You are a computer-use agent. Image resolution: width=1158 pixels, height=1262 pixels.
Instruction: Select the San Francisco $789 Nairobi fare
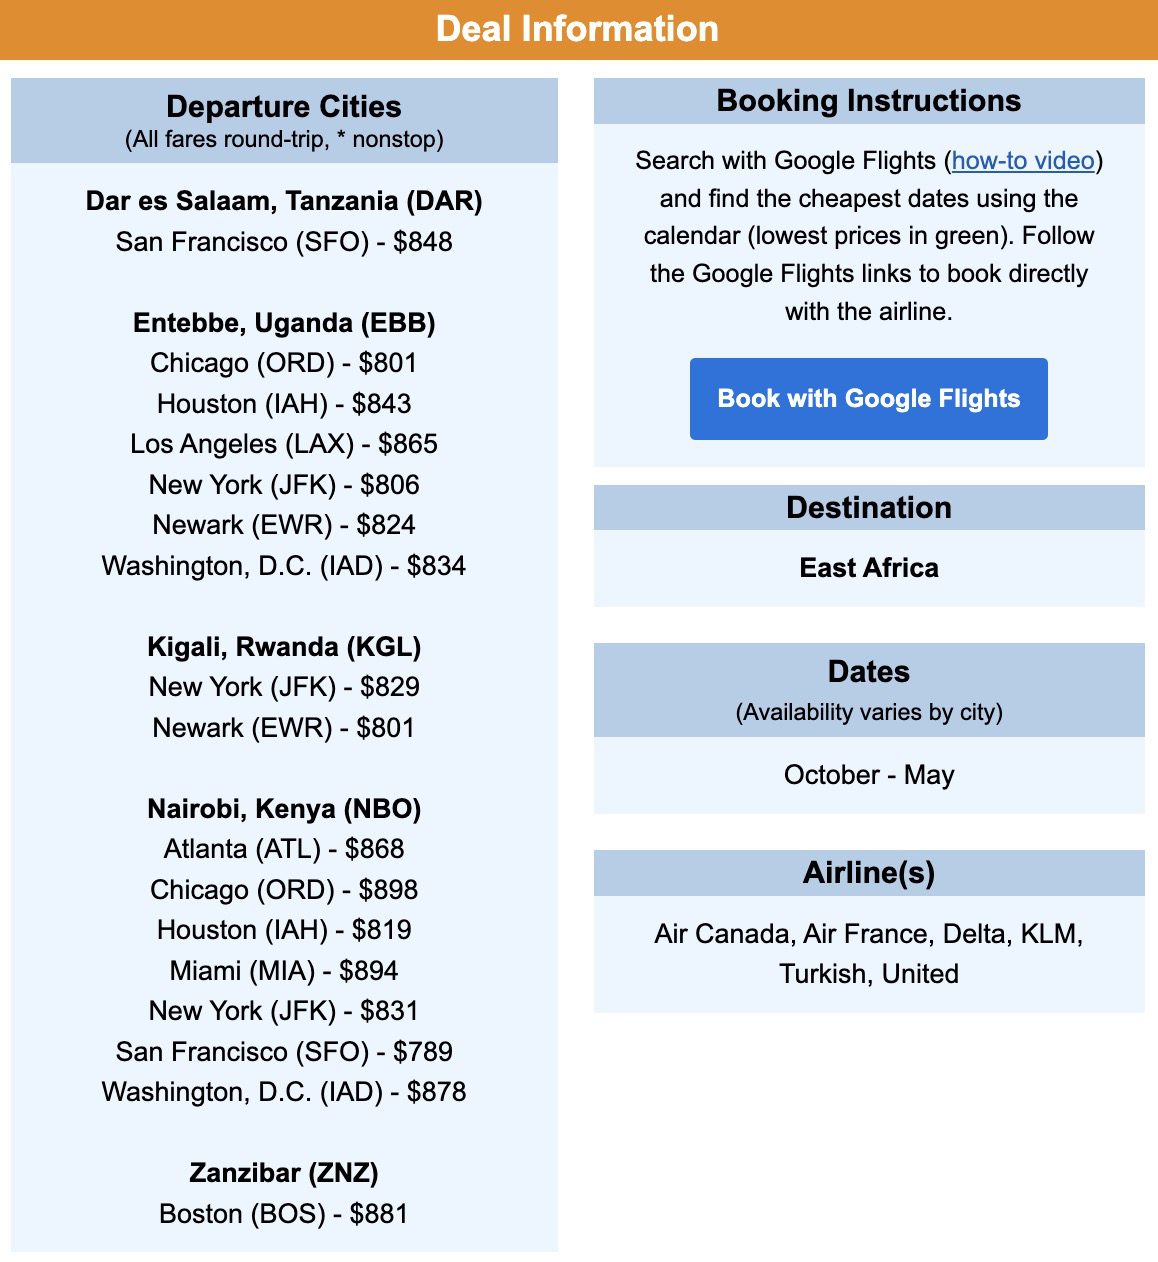point(284,1051)
